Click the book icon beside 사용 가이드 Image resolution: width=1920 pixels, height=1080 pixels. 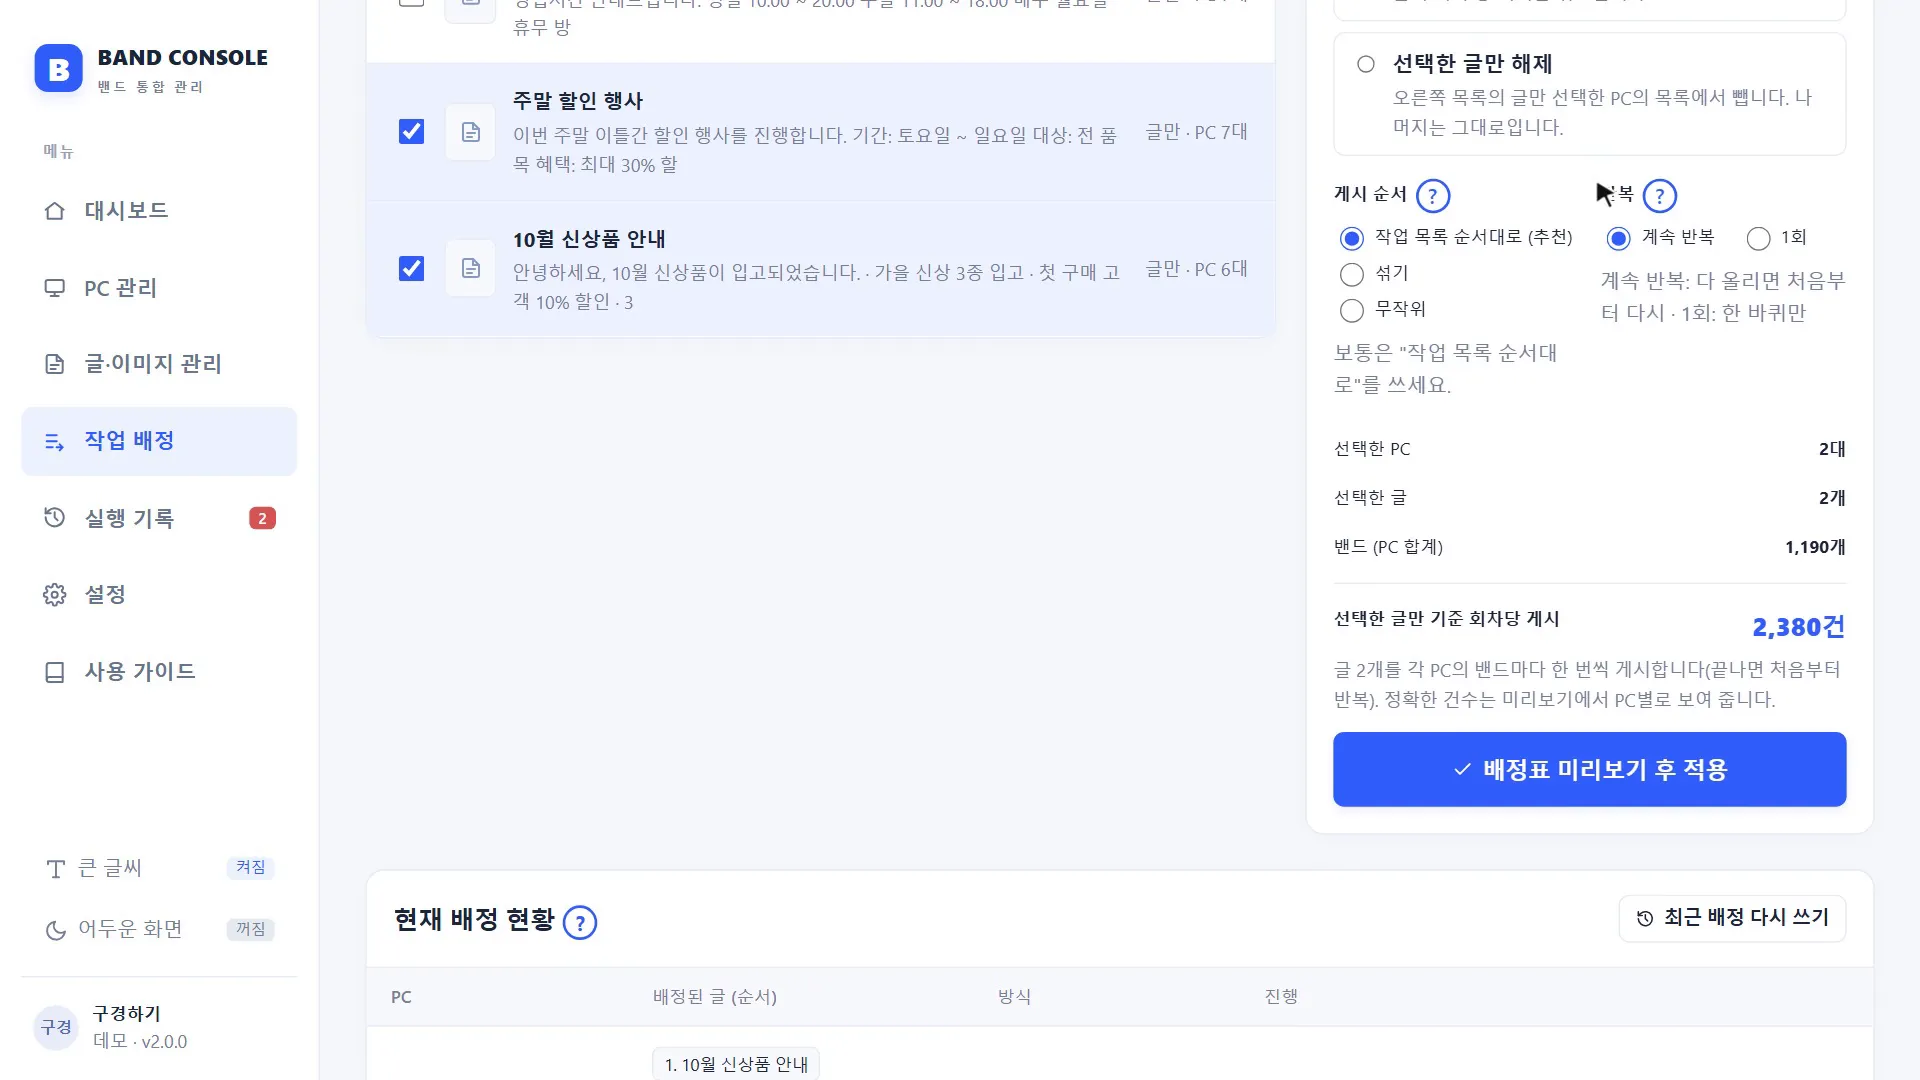pyautogui.click(x=55, y=672)
